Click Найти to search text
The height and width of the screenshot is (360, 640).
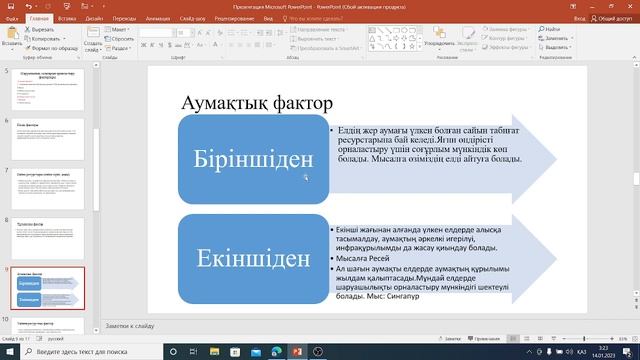(x=549, y=29)
